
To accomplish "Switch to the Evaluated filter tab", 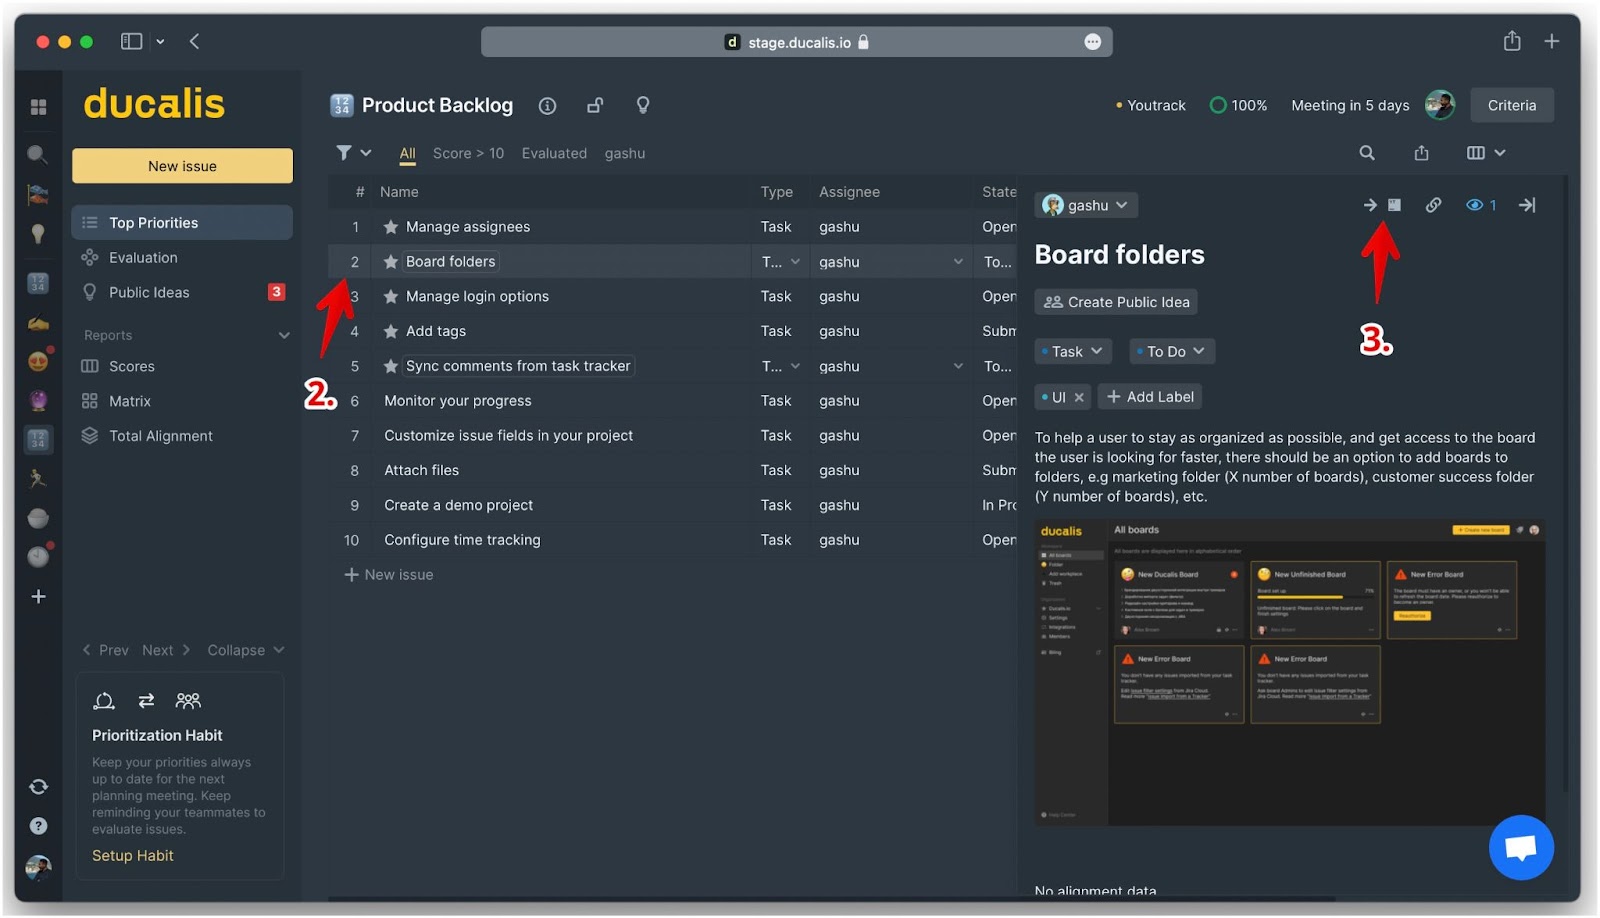I will [x=554, y=153].
